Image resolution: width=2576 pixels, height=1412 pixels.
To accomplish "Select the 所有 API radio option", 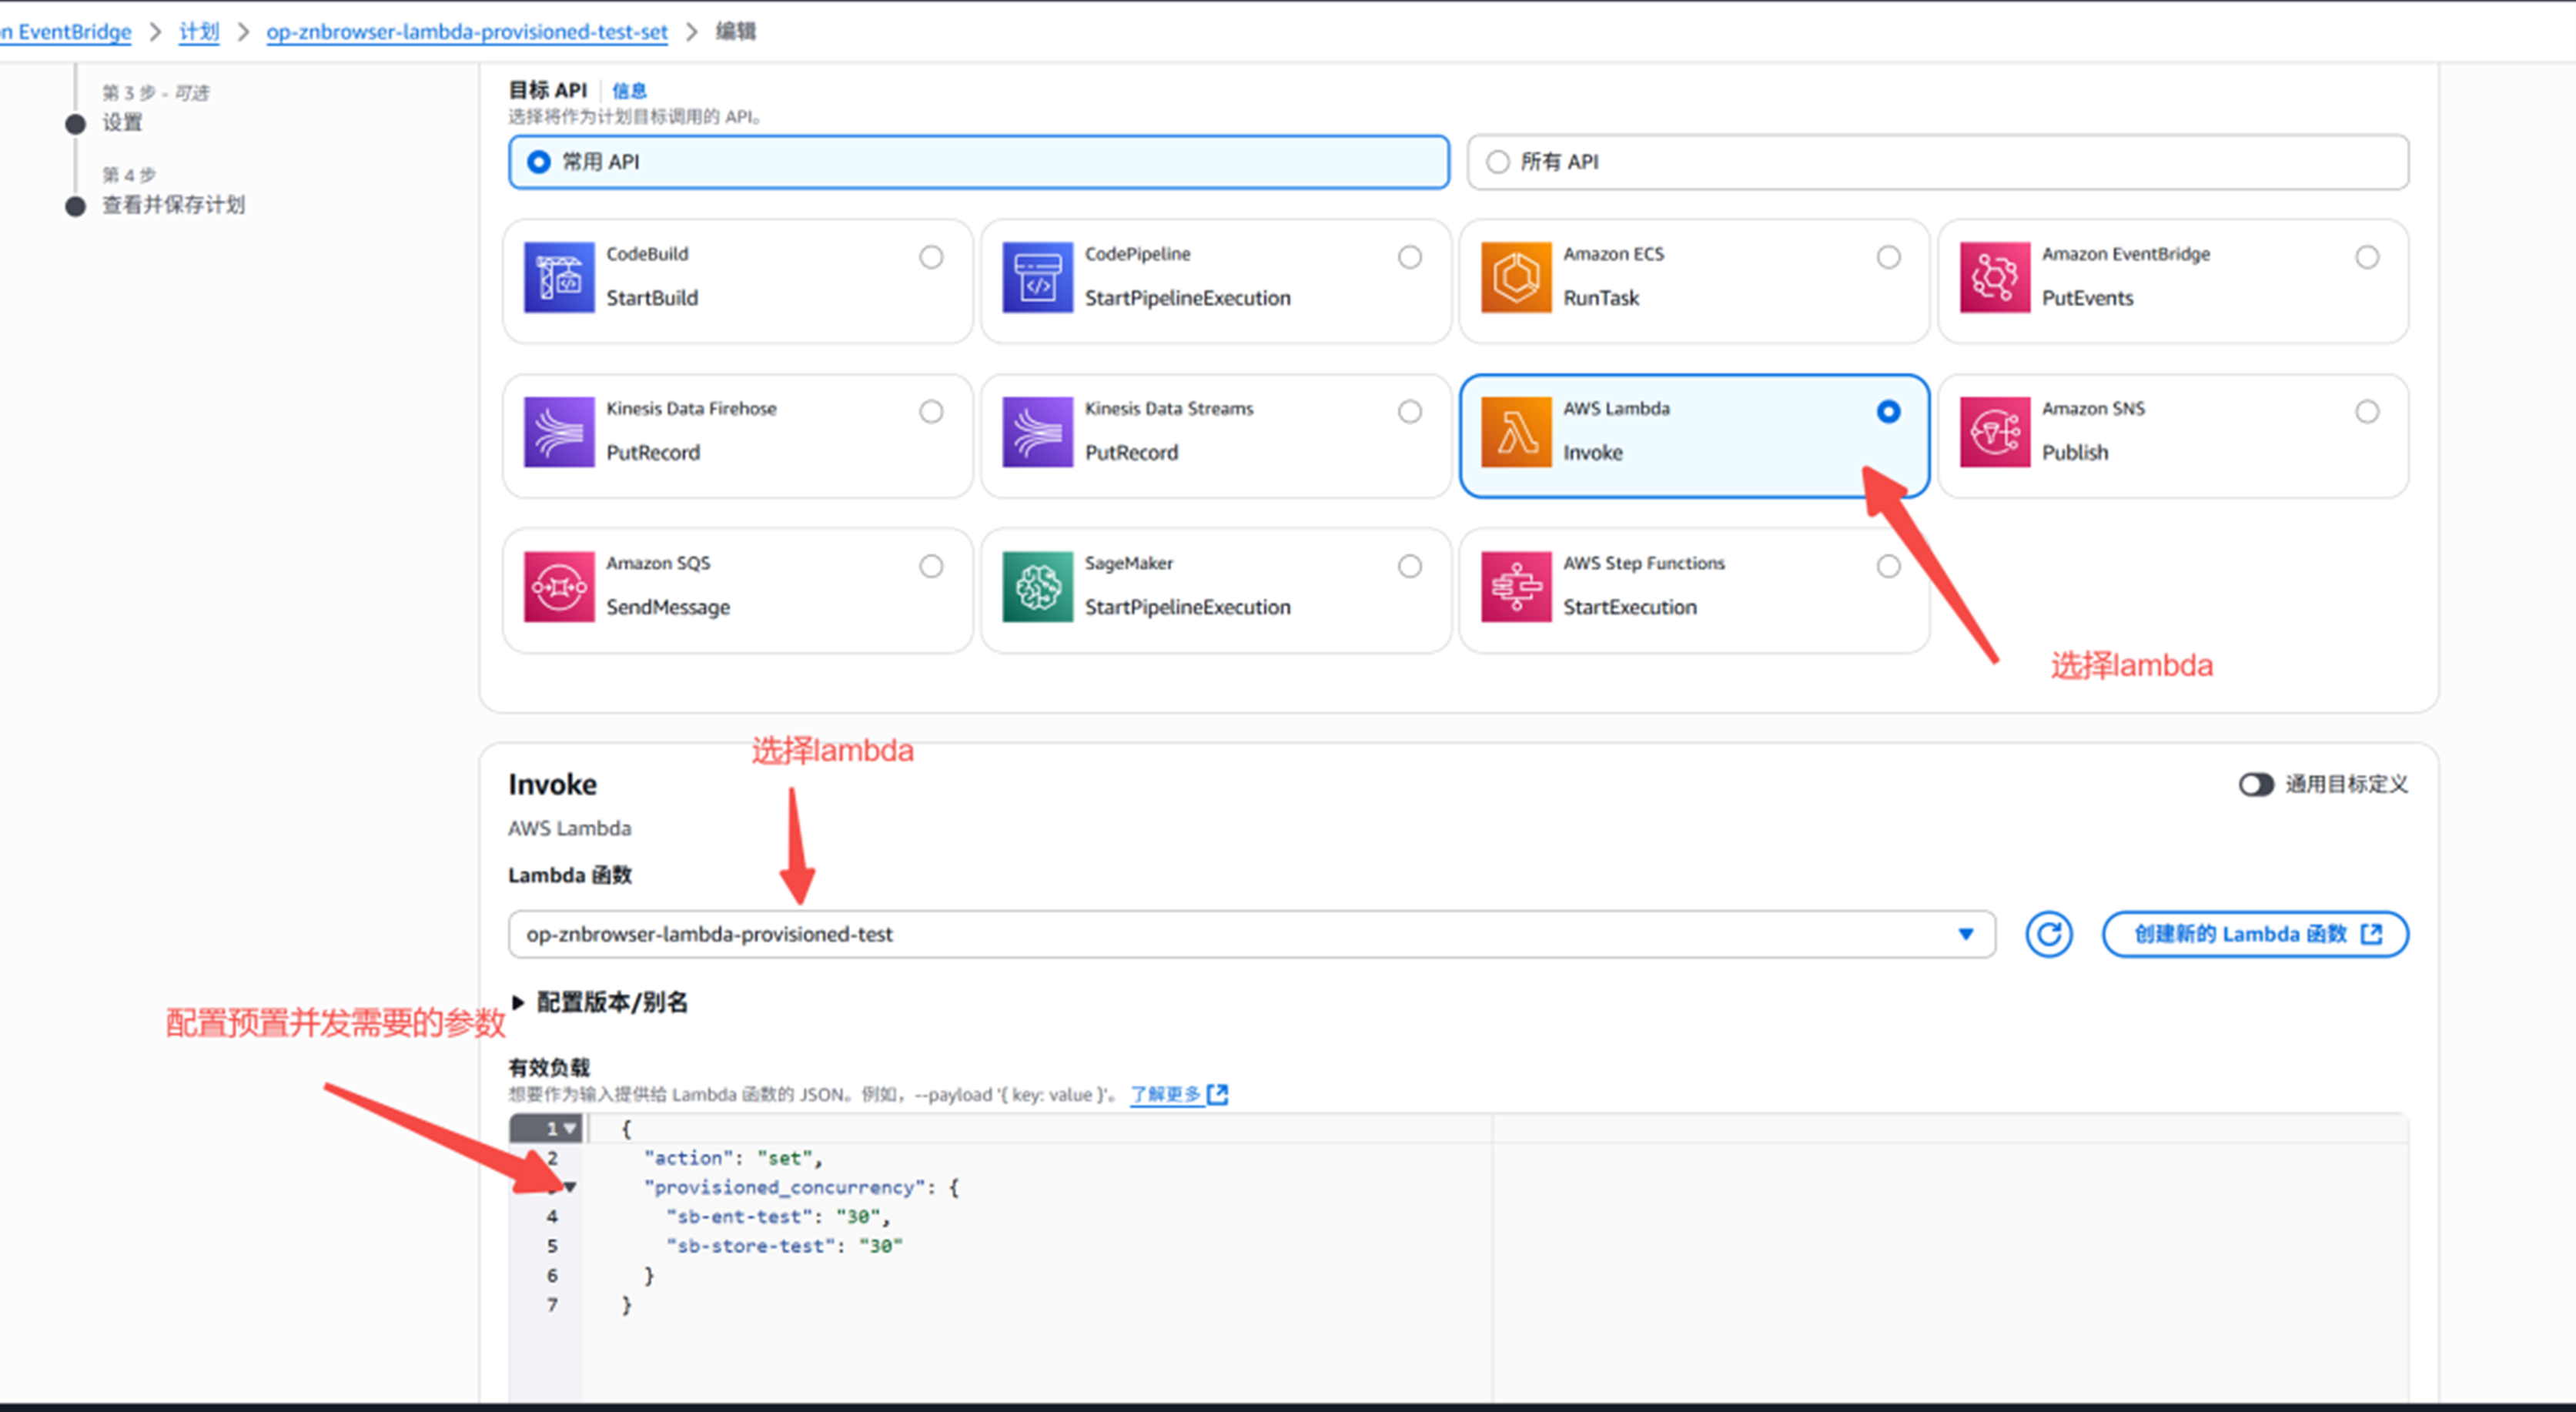I will pos(1497,162).
